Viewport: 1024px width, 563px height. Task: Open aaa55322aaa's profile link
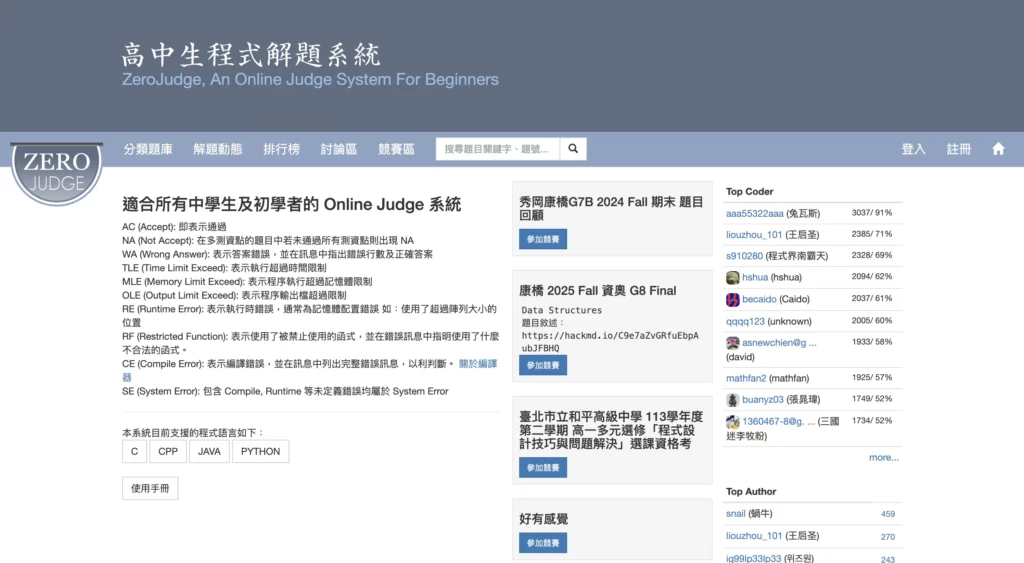pos(754,213)
